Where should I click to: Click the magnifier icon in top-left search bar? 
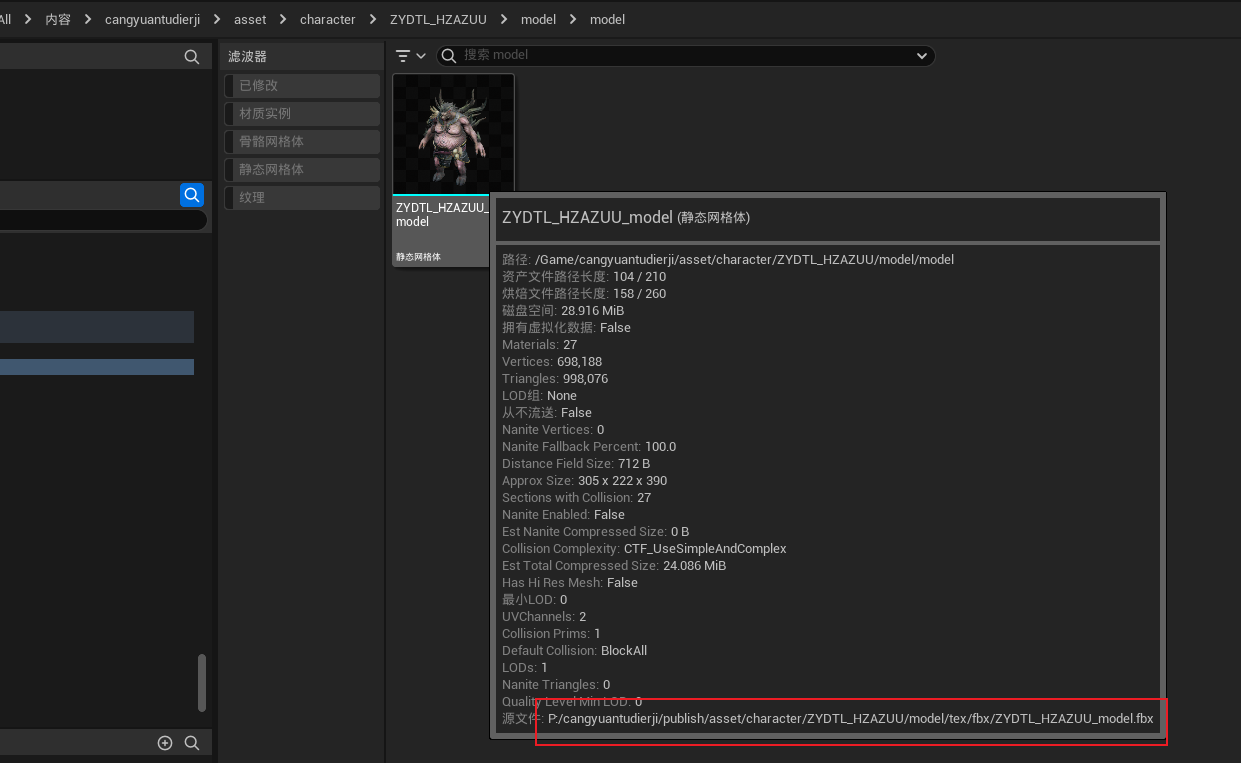192,57
